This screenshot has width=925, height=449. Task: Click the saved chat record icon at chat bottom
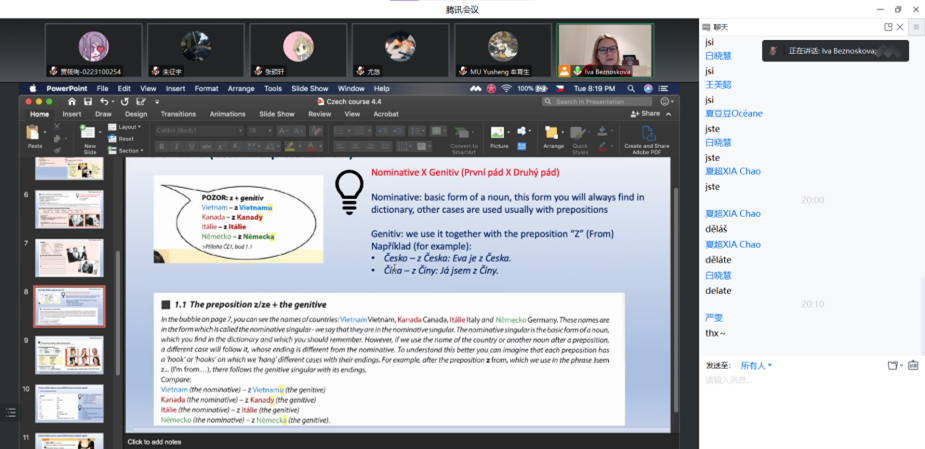pos(913,366)
